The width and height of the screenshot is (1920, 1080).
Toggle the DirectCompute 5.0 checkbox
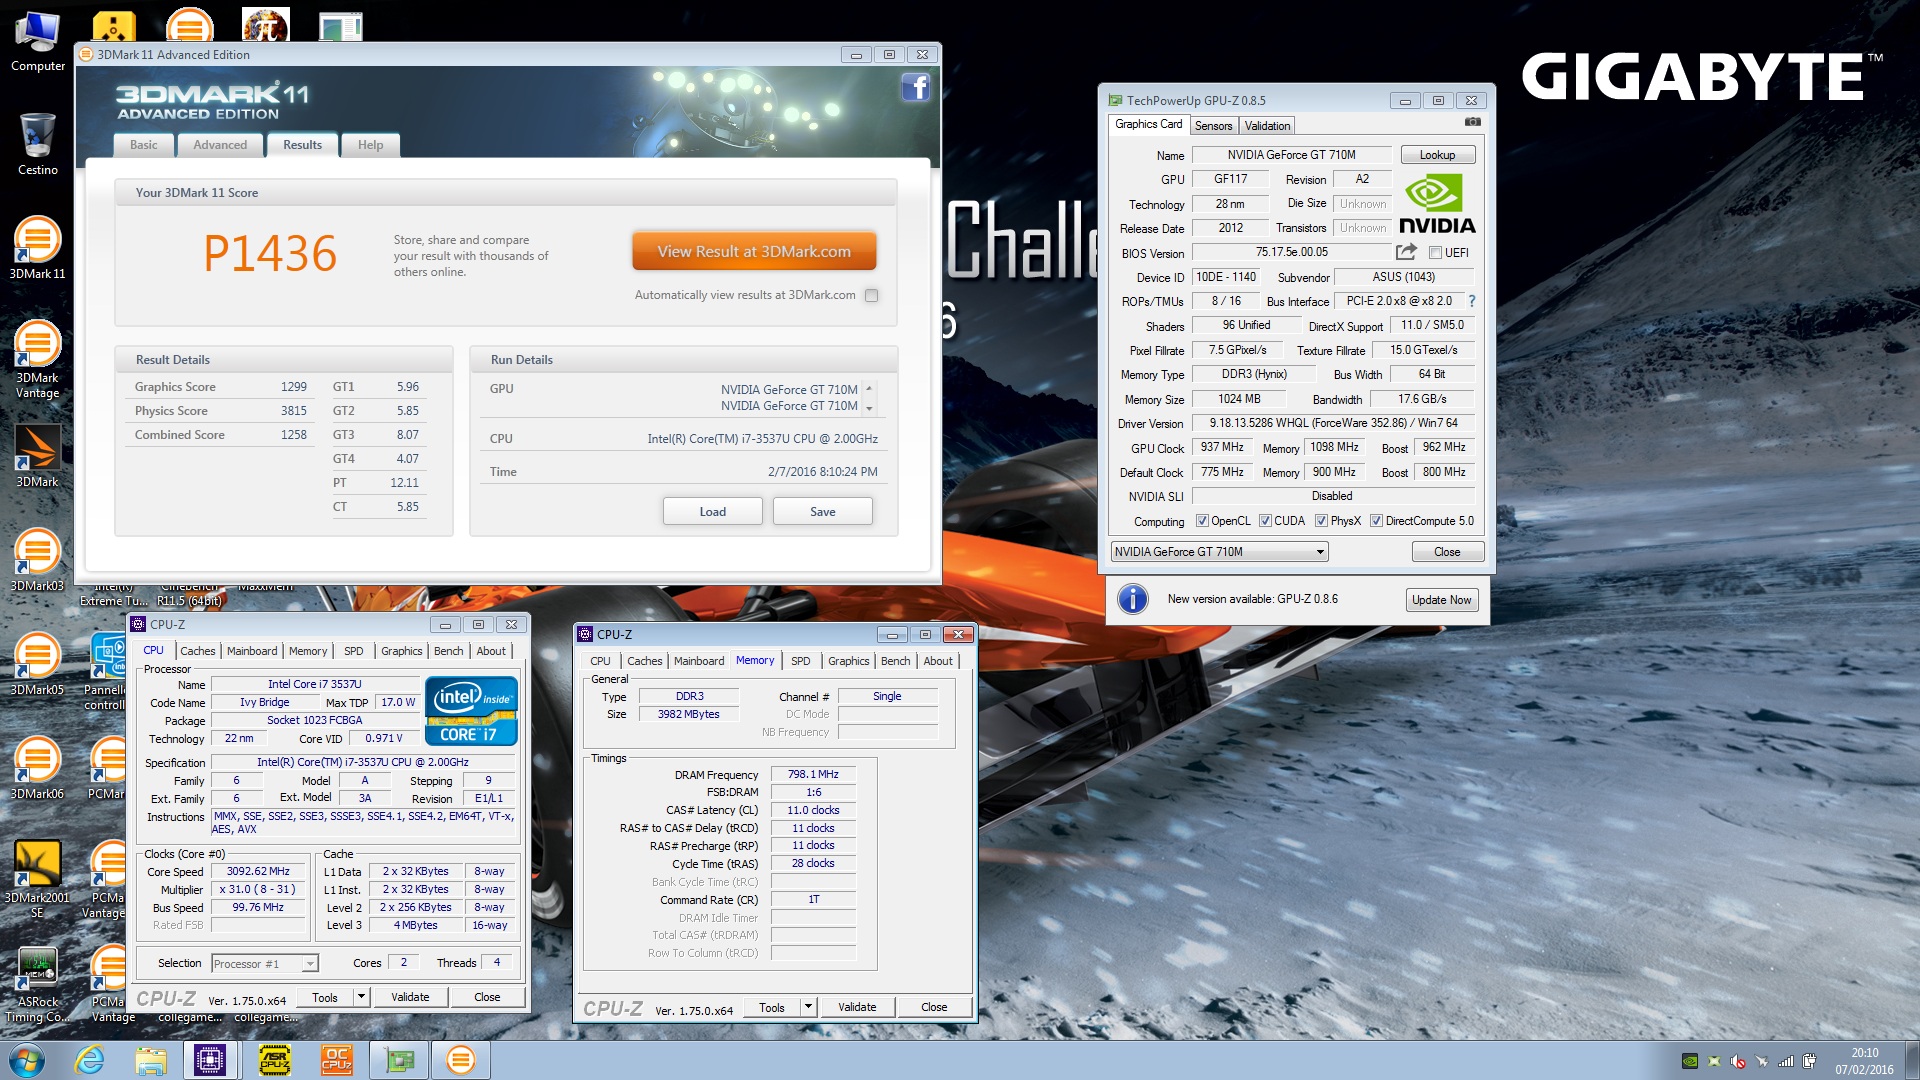[x=1376, y=521]
